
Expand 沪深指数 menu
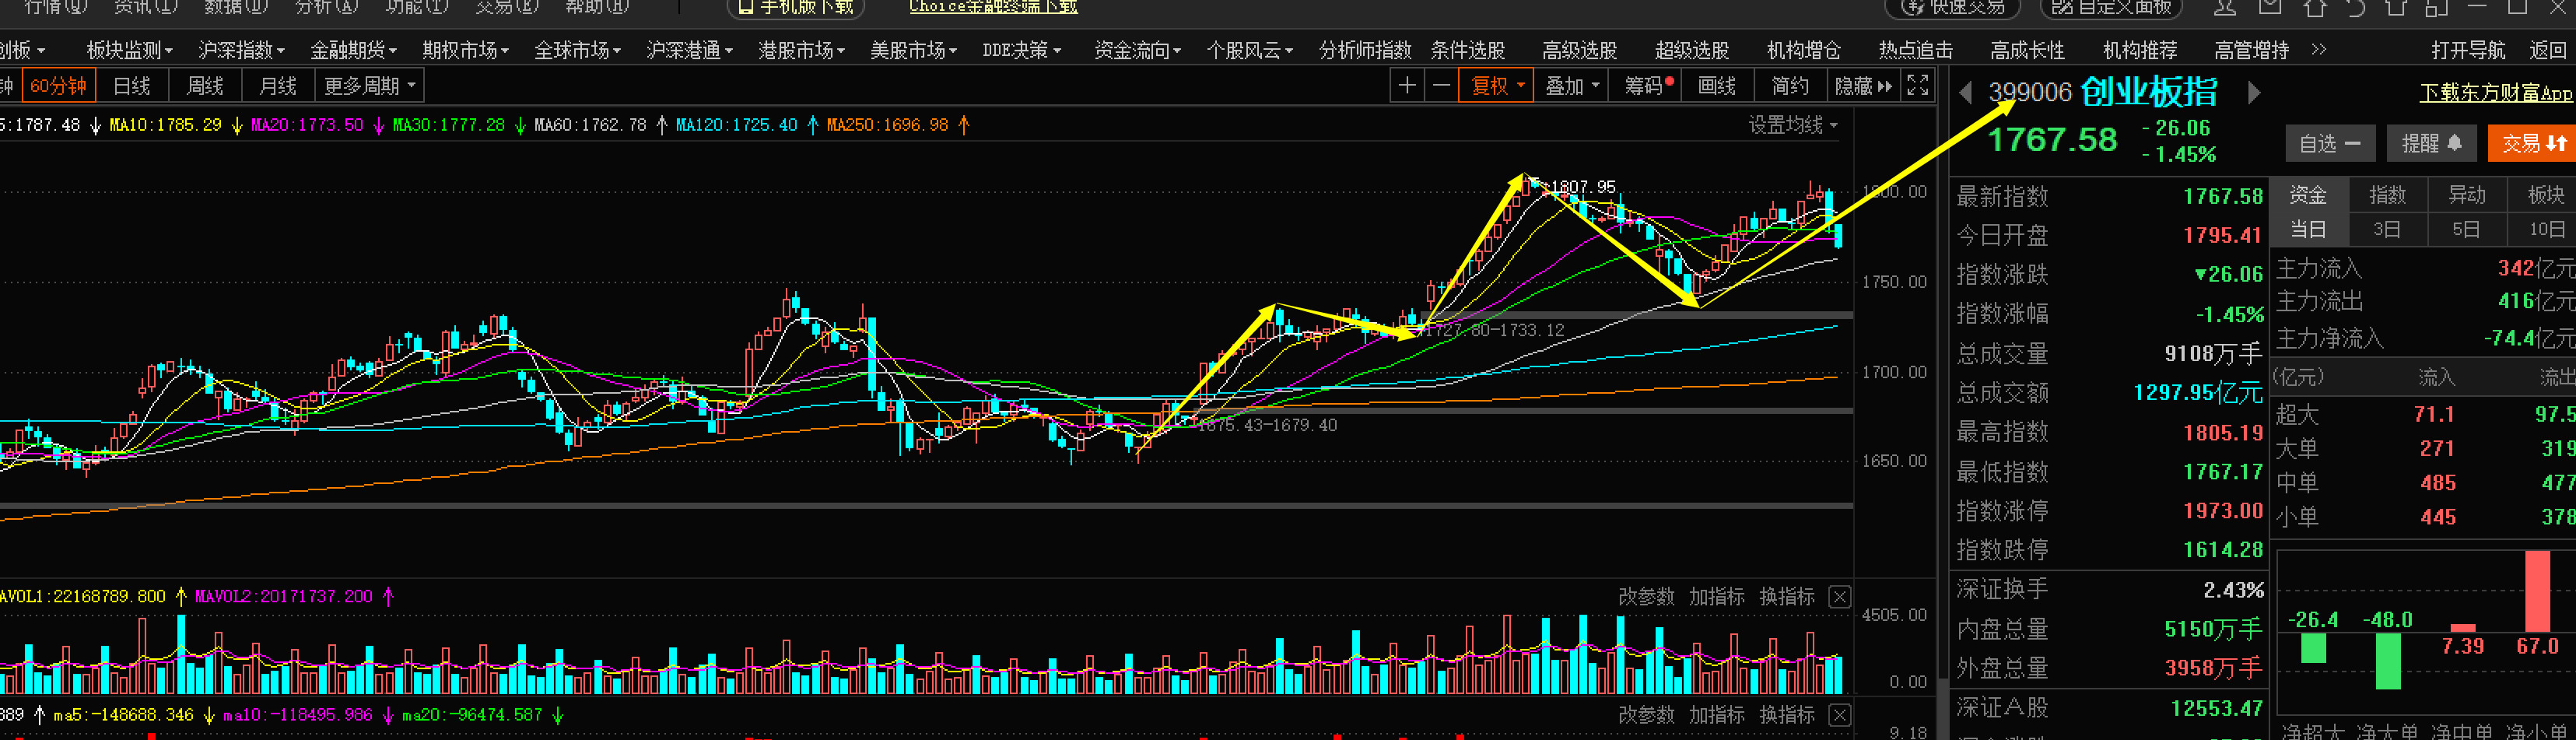point(241,50)
